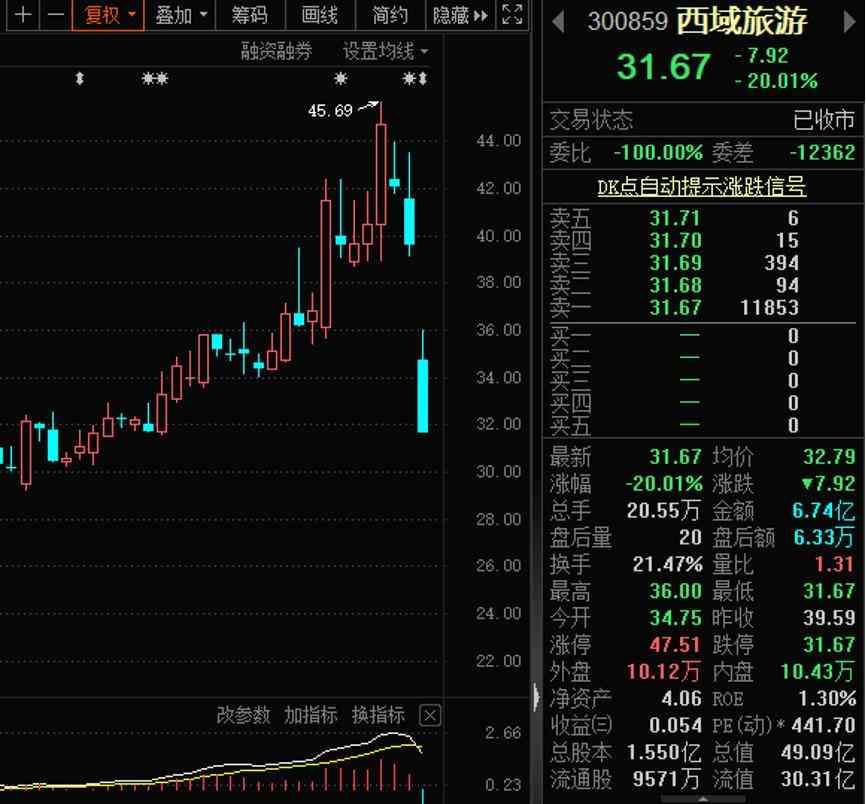This screenshot has width=866, height=804.
Task: Toggle the 筹码 chip distribution view
Action: tap(249, 15)
